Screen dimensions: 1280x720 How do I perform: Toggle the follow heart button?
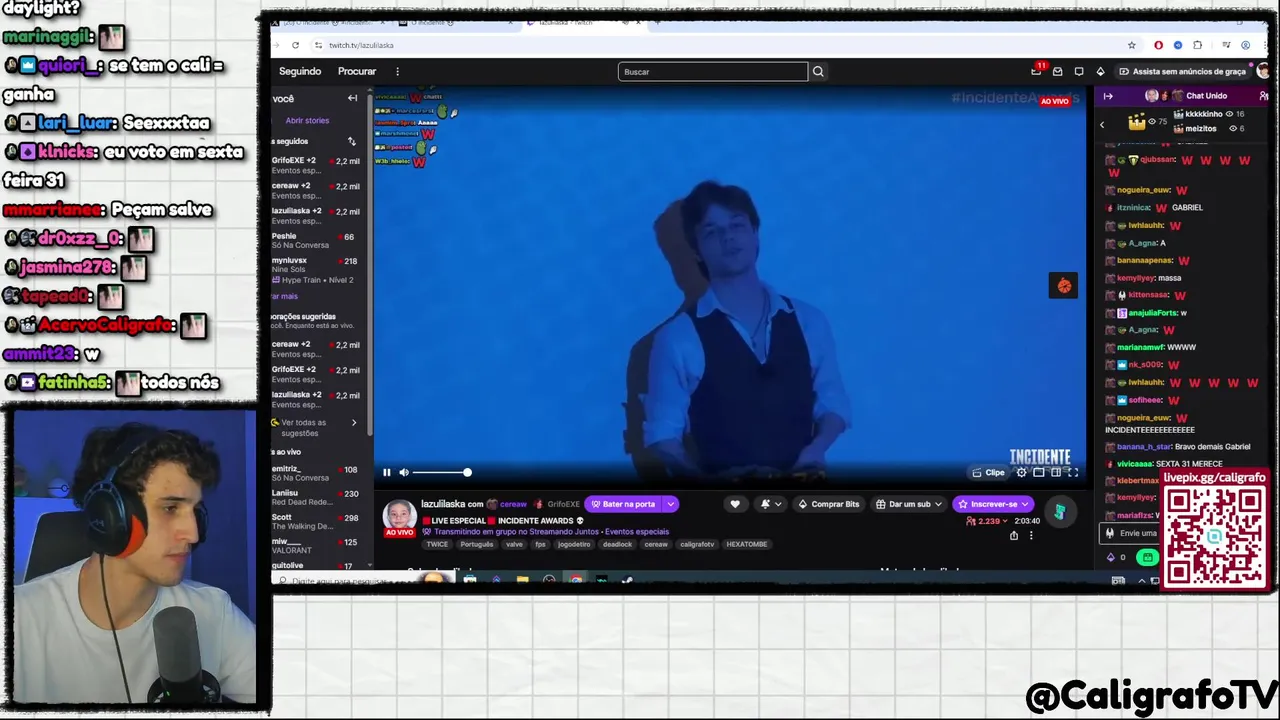(735, 504)
